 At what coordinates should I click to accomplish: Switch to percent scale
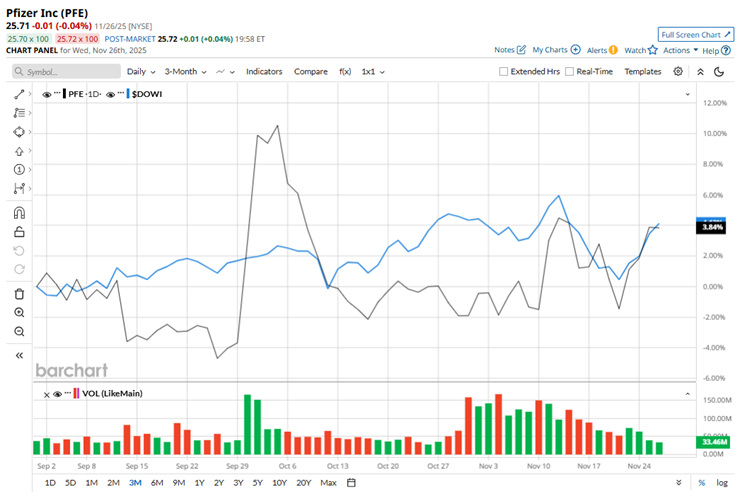pos(702,483)
